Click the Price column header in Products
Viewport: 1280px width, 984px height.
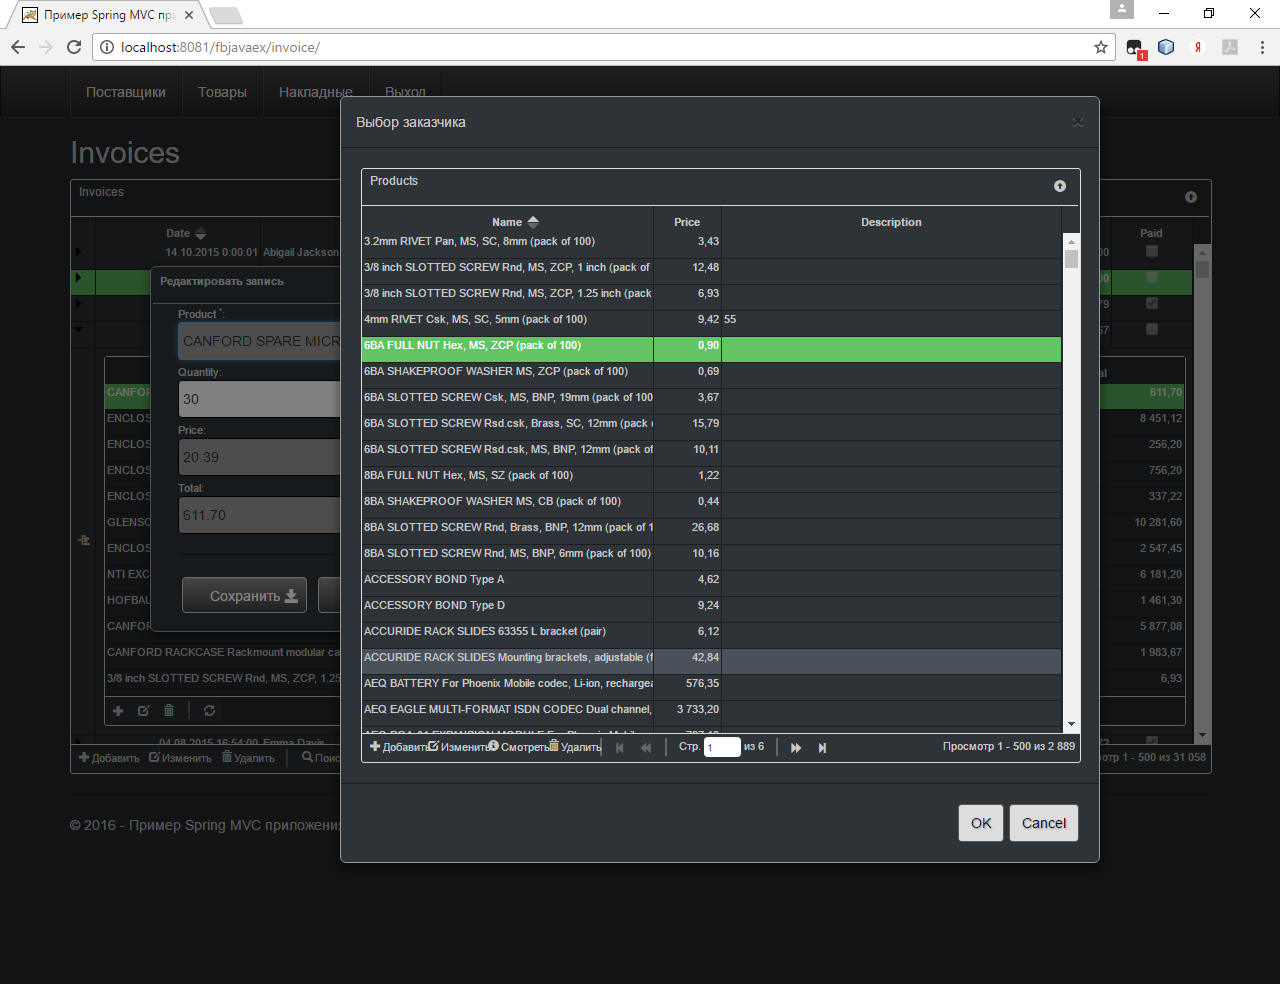[687, 222]
